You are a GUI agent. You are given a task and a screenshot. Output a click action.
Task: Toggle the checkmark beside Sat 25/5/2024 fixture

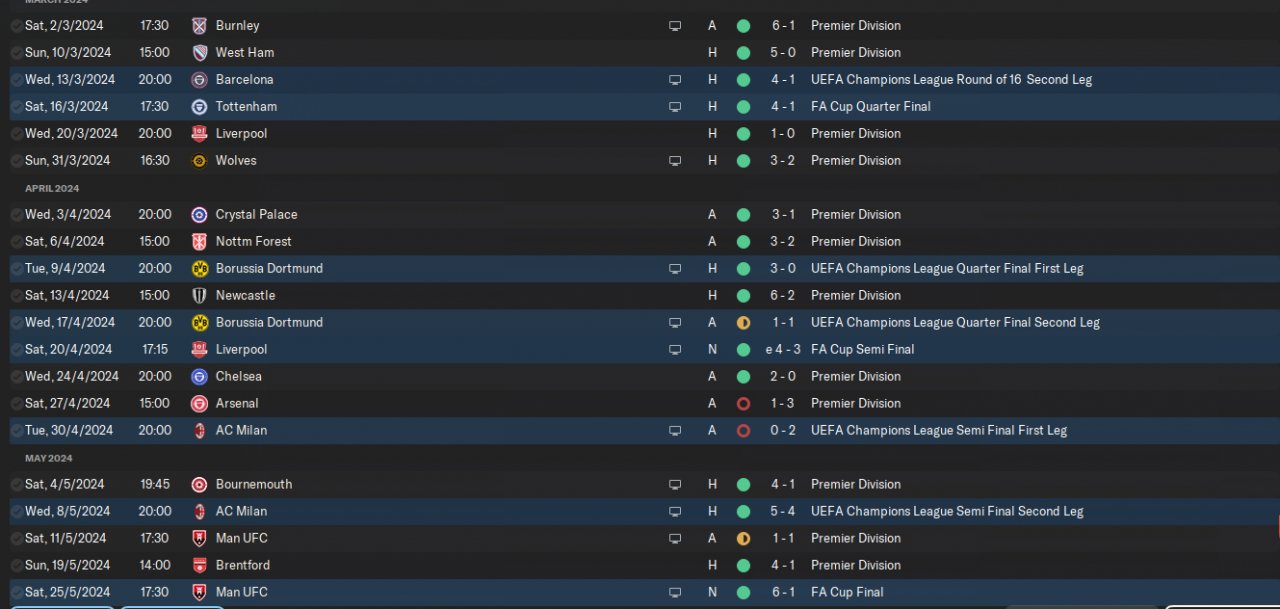(x=17, y=592)
